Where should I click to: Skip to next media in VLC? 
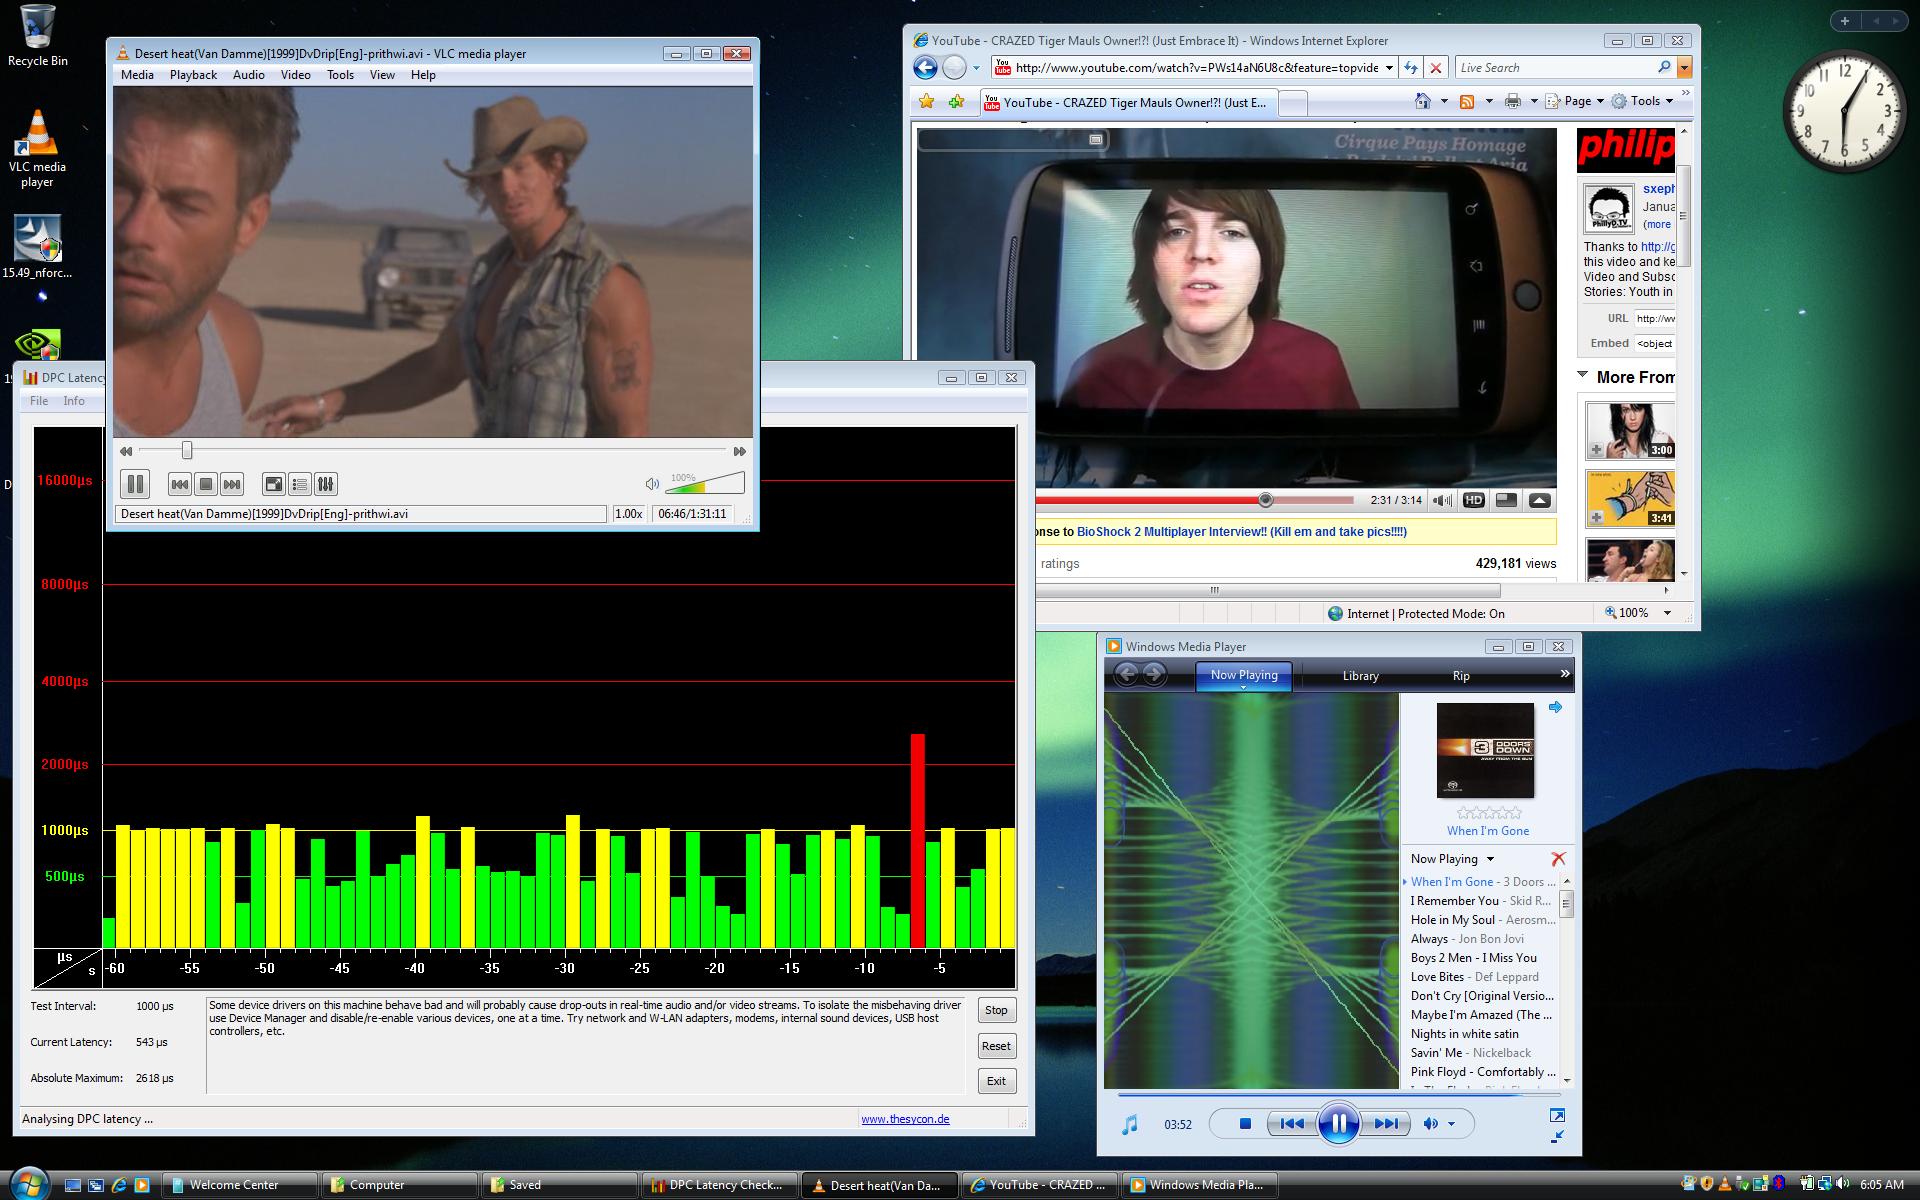pos(232,484)
